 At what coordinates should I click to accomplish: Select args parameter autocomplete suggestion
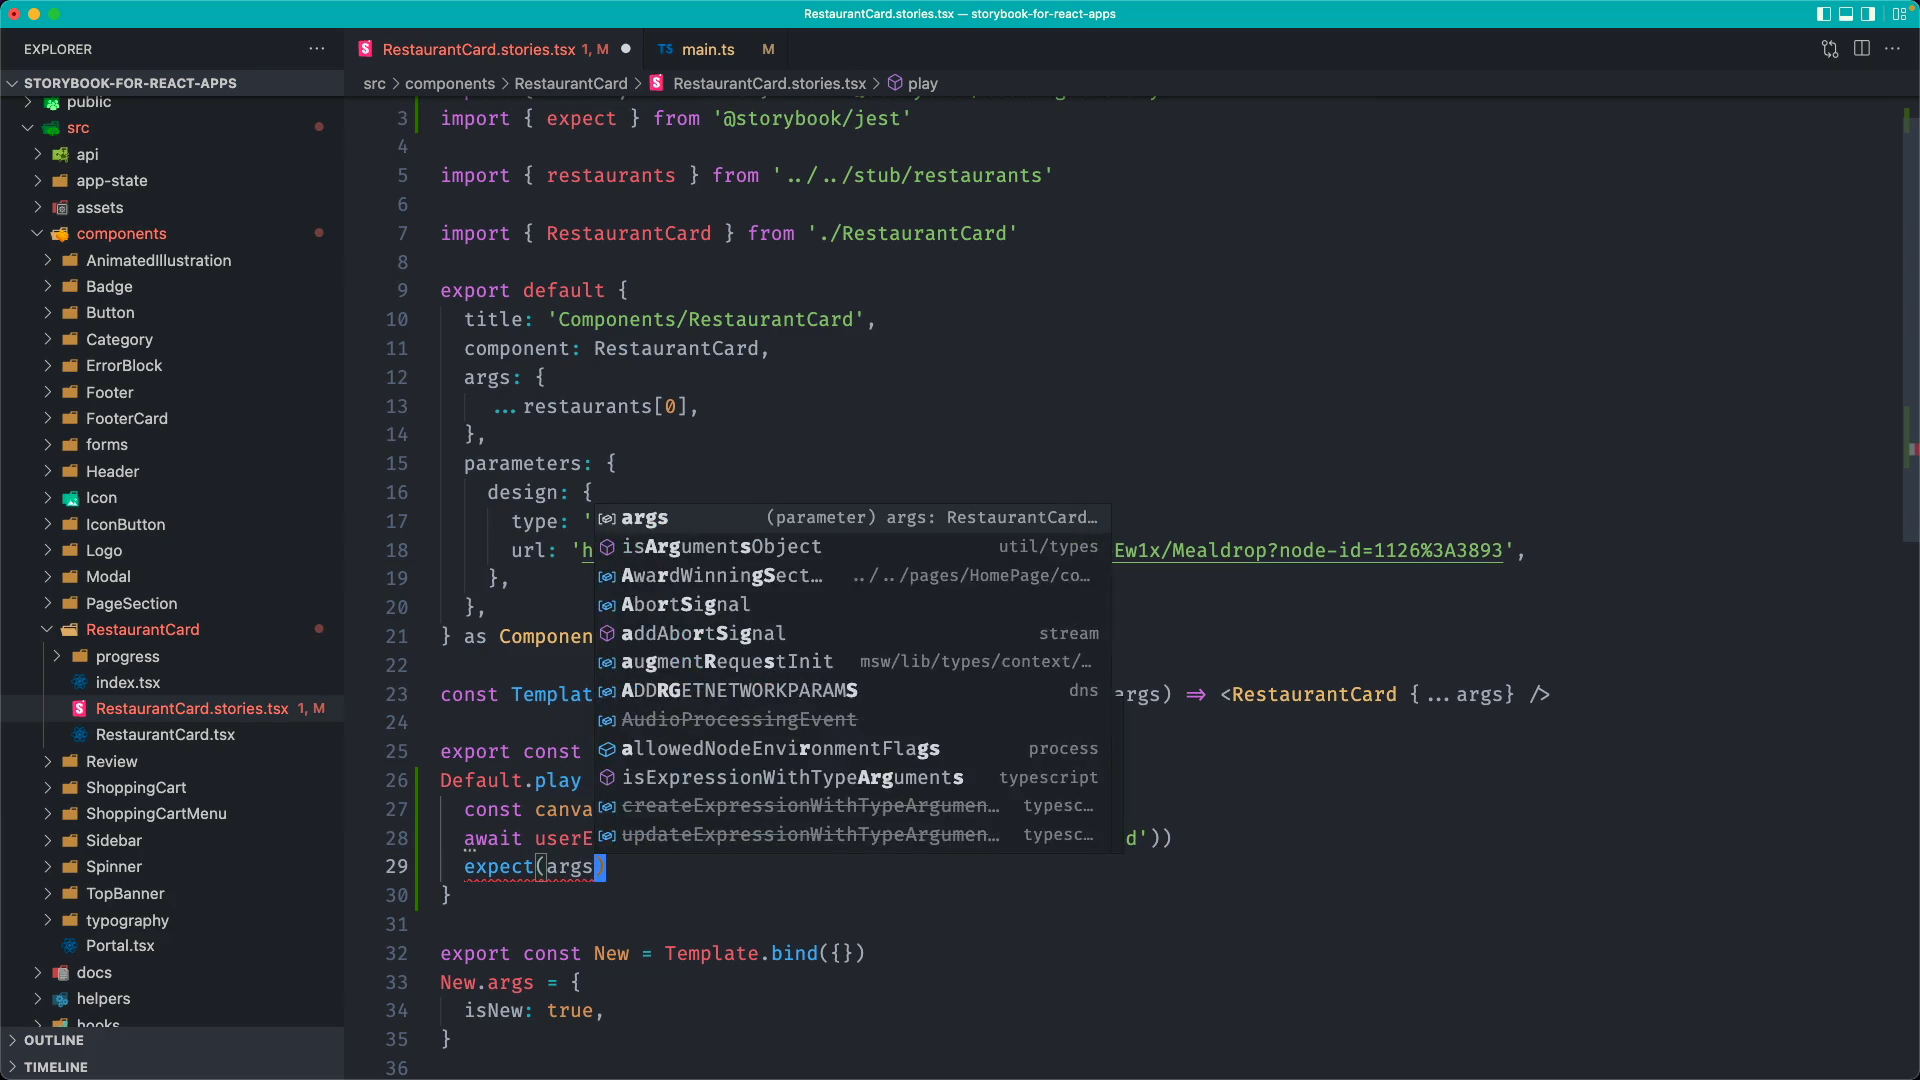click(645, 518)
